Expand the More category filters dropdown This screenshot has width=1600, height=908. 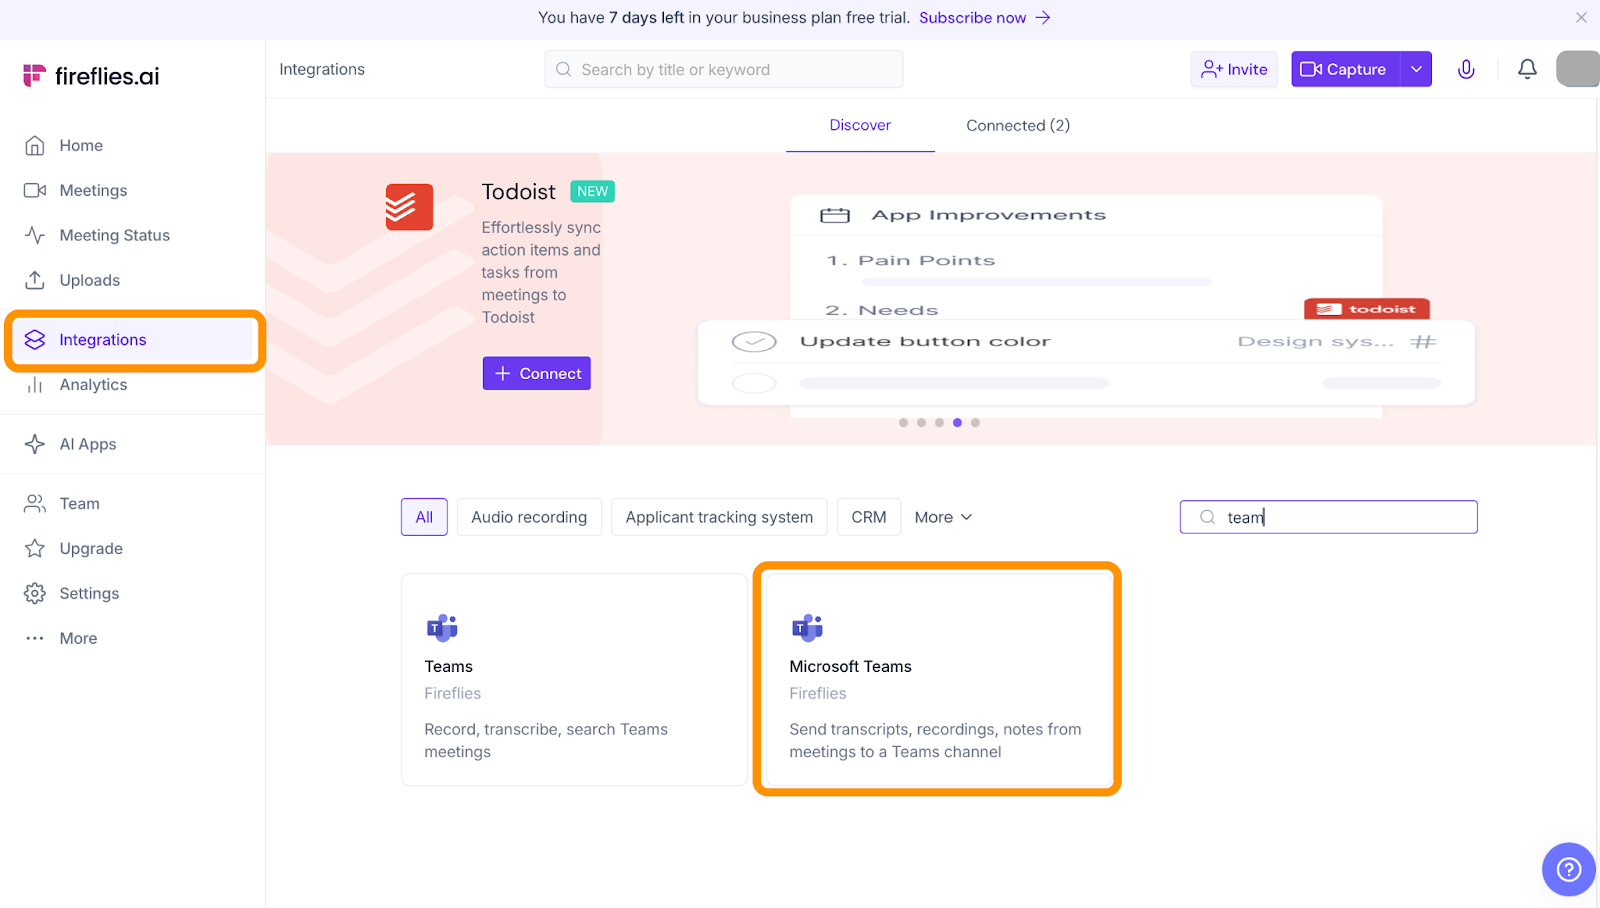click(943, 517)
